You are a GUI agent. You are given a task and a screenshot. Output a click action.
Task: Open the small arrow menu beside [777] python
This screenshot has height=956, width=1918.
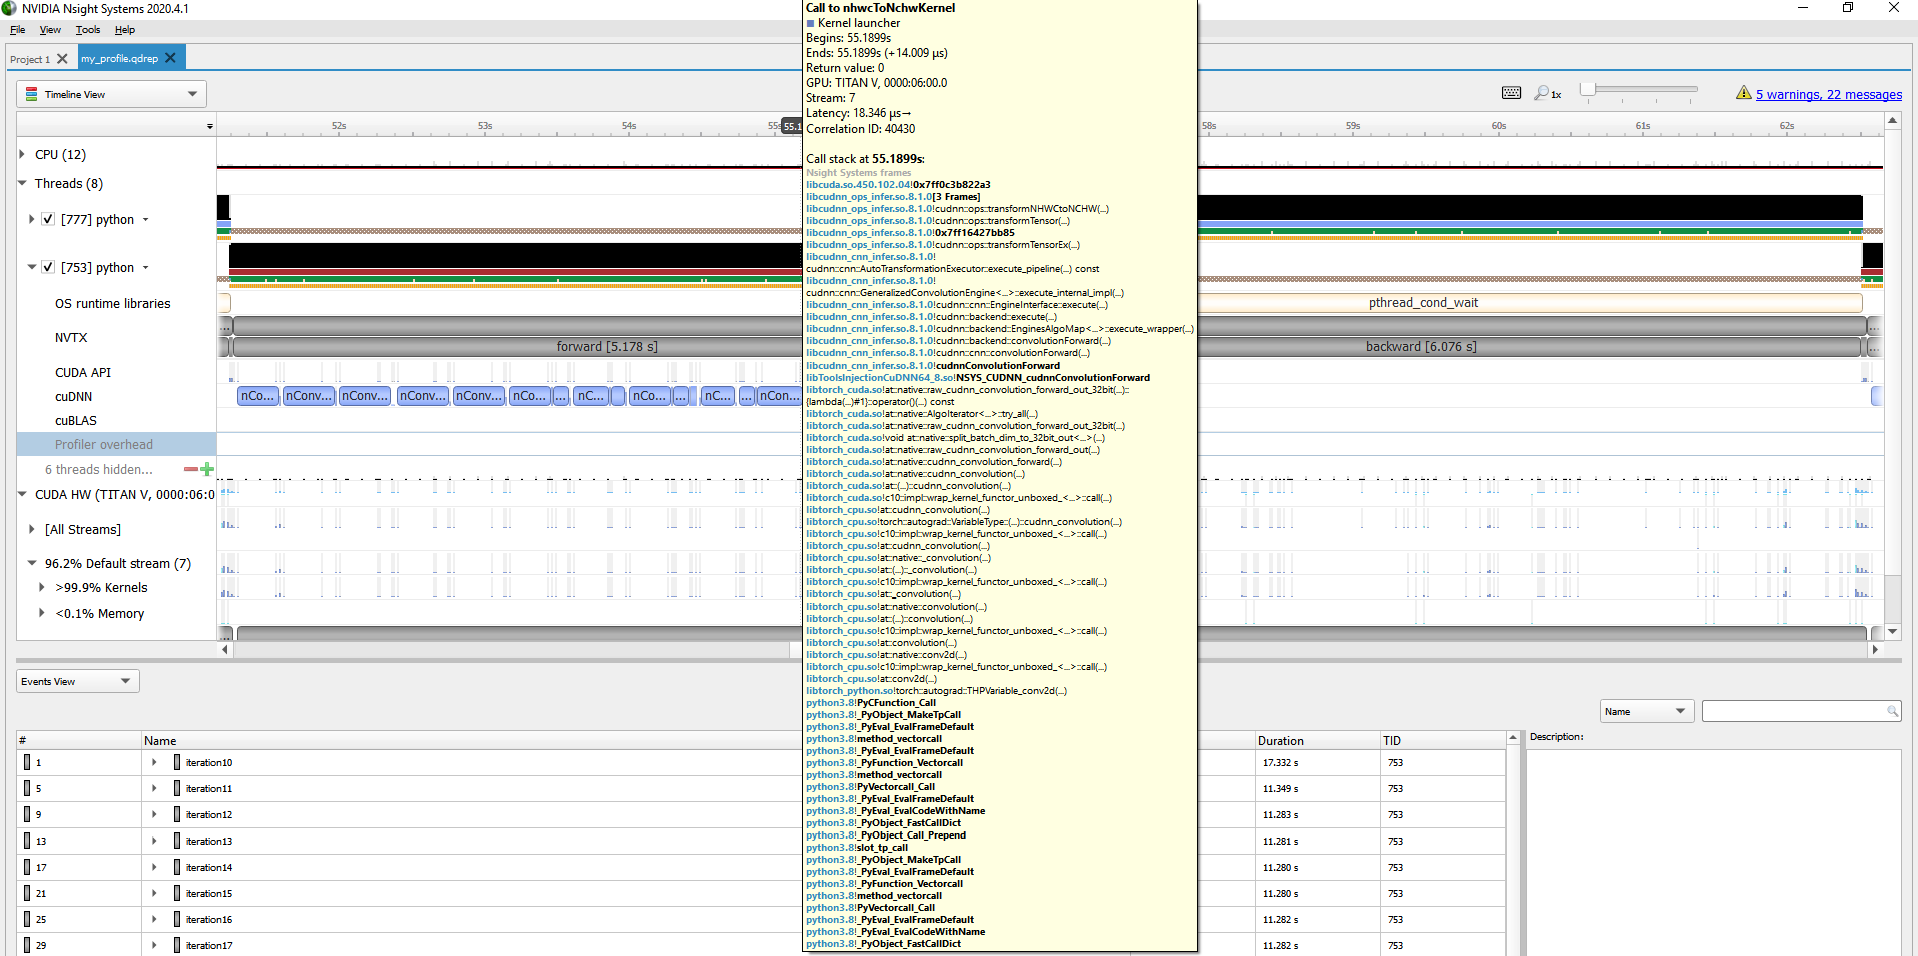(x=146, y=220)
